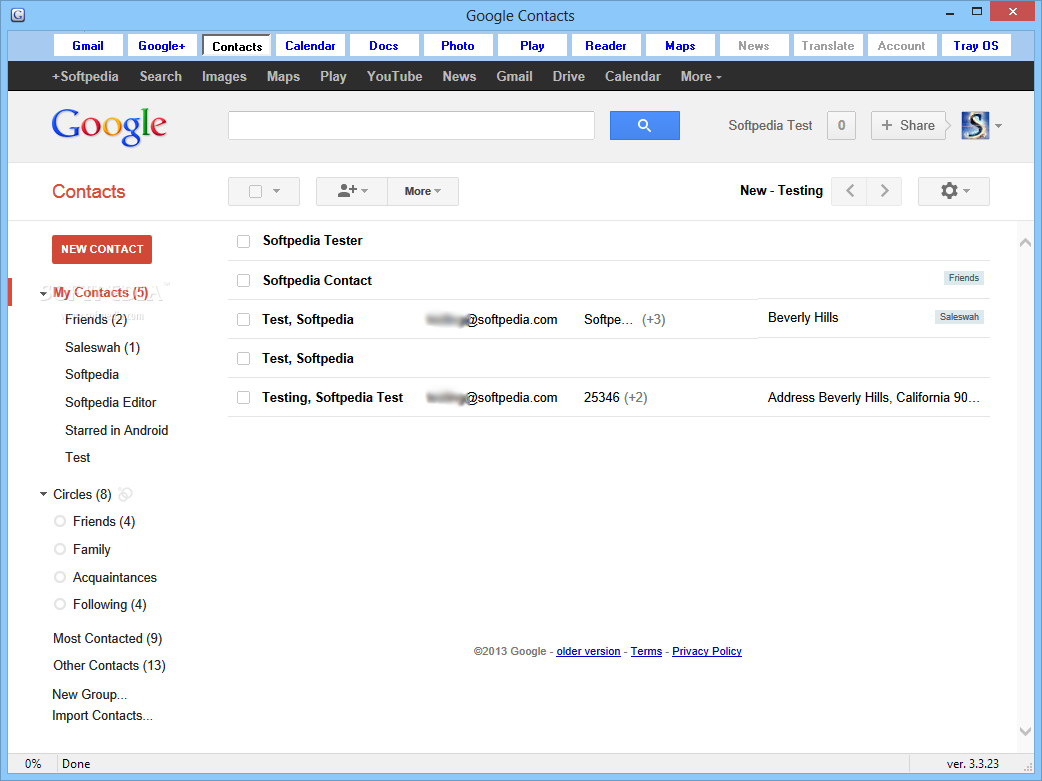
Task: Open the Photo tab
Action: click(x=458, y=46)
